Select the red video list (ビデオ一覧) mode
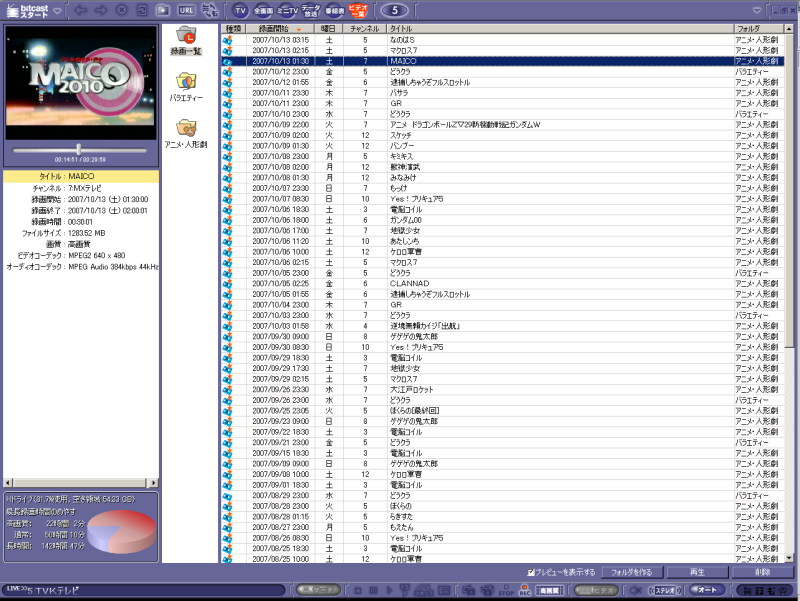This screenshot has height=601, width=800. [358, 10]
